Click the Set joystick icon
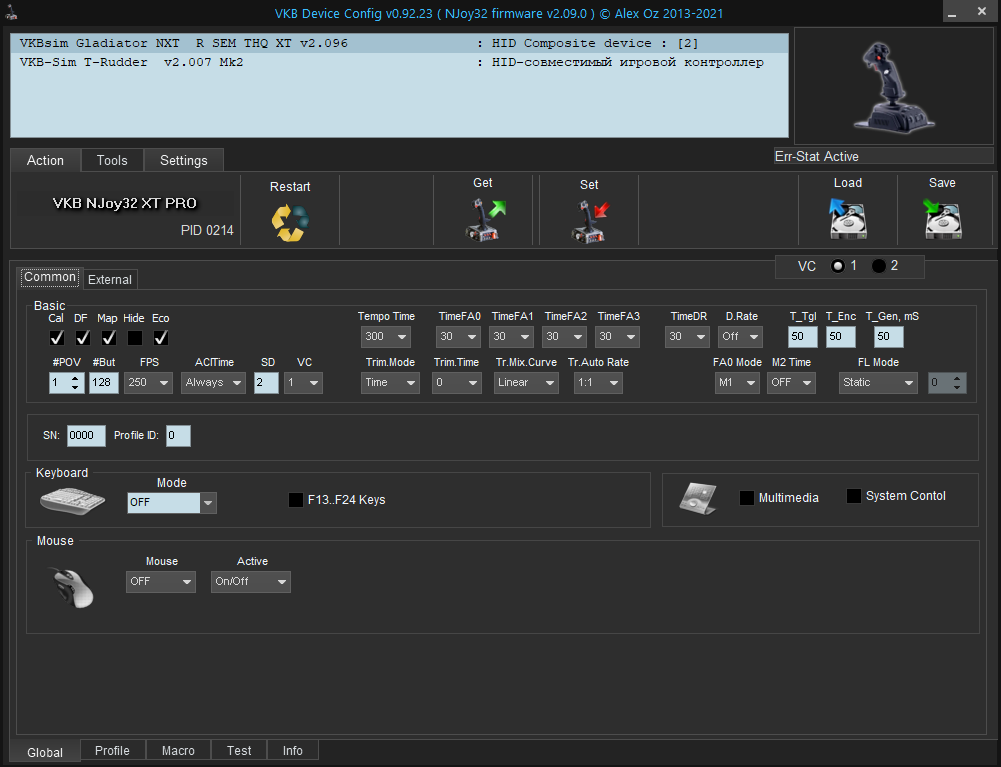The height and width of the screenshot is (767, 1001). point(589,221)
